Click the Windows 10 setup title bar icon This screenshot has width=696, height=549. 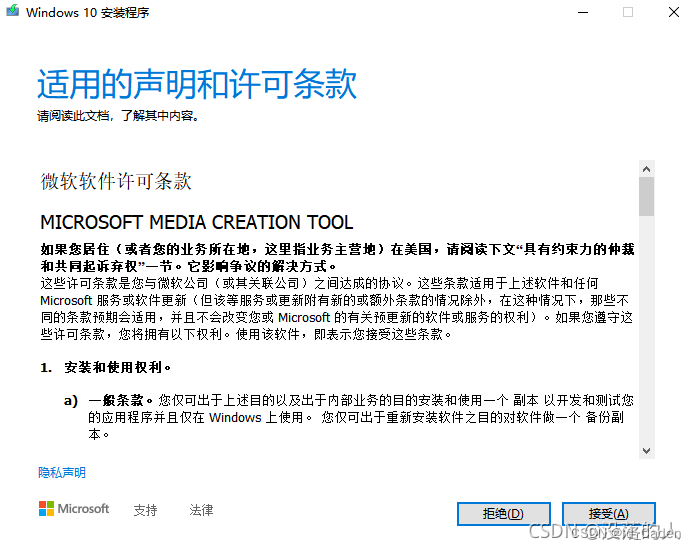[12, 11]
